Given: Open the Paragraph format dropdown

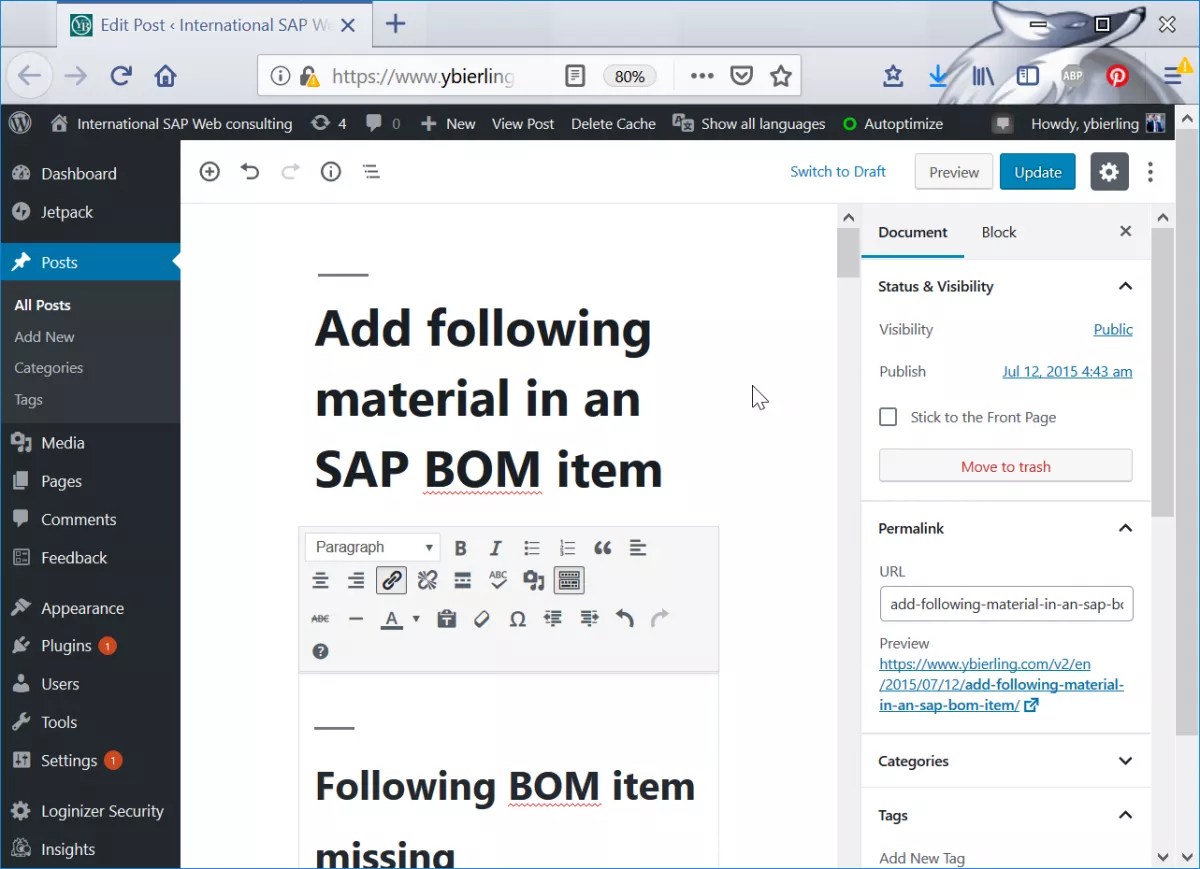Looking at the screenshot, I should pos(373,547).
